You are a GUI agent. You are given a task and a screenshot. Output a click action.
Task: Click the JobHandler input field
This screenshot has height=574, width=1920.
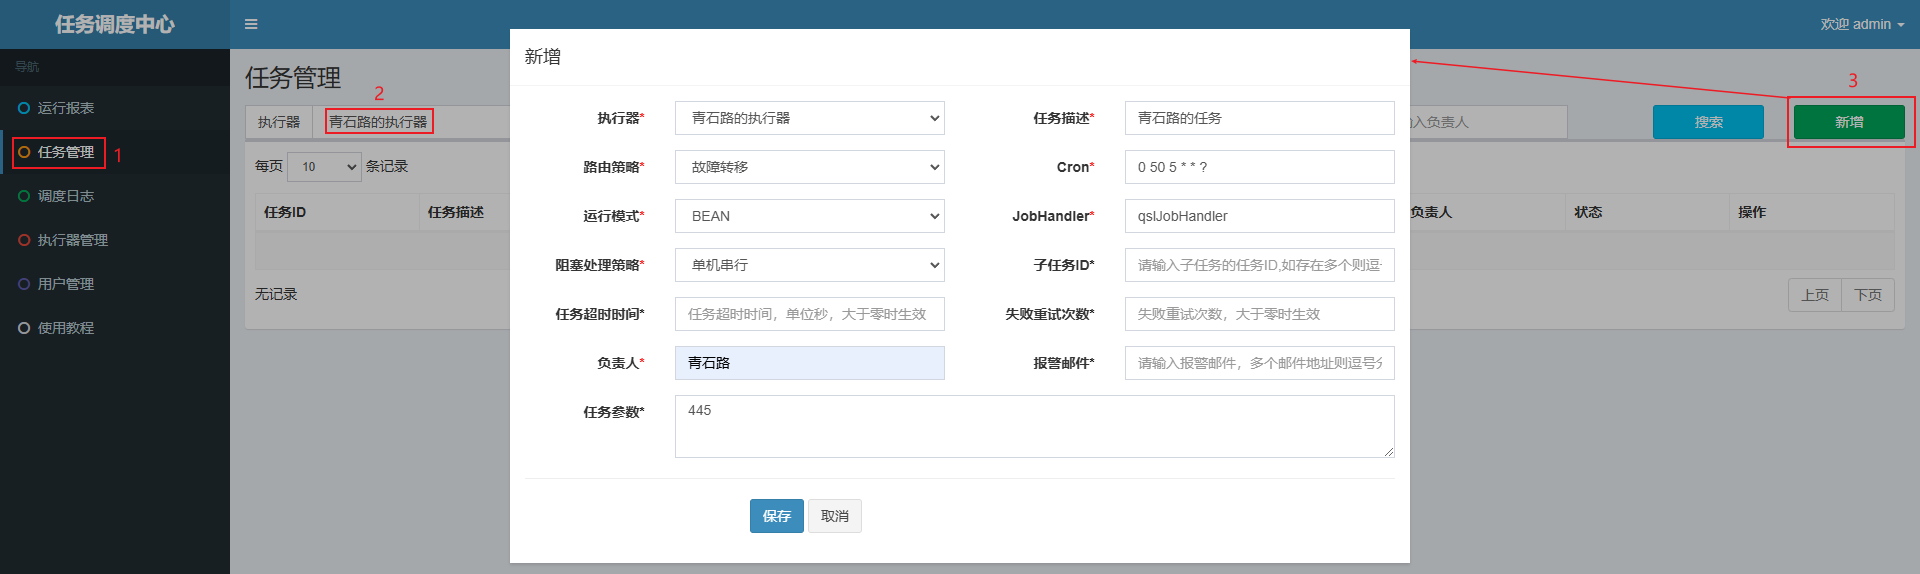(x=1260, y=216)
